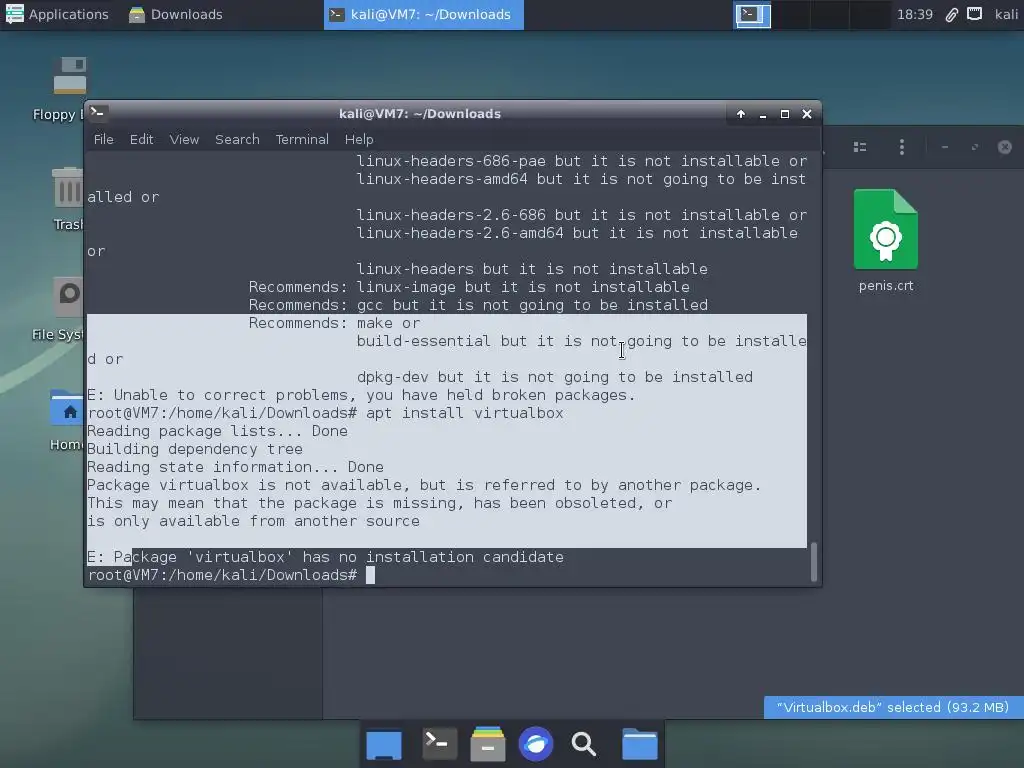Select the penis.crt certificate file icon
This screenshot has width=1024, height=768.
click(886, 229)
